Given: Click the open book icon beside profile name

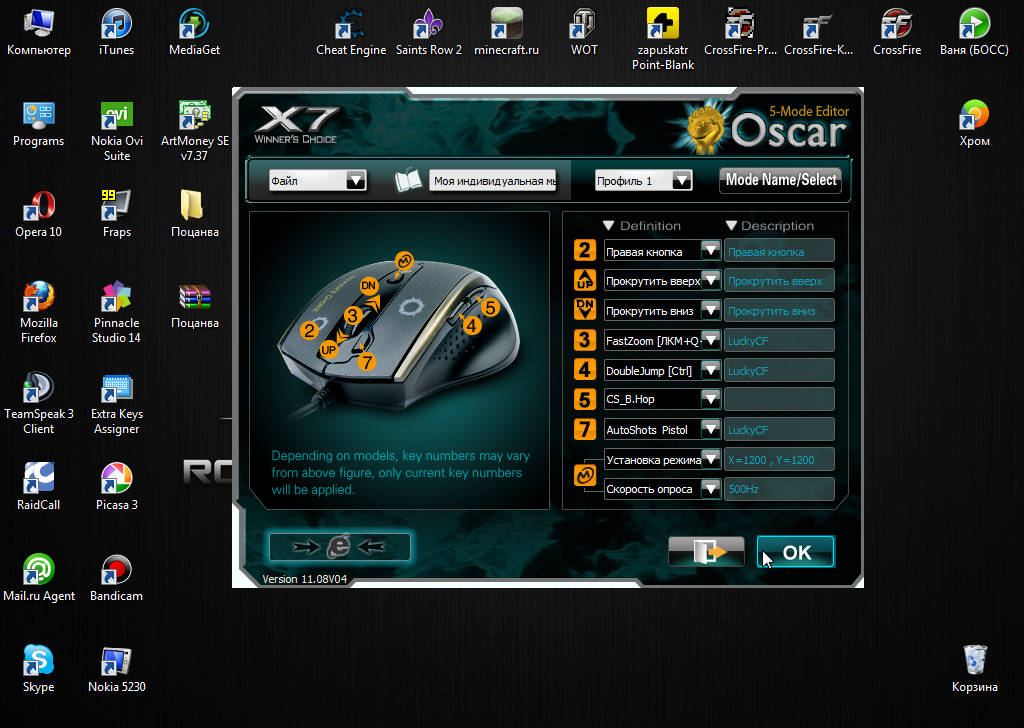Looking at the screenshot, I should coord(408,181).
